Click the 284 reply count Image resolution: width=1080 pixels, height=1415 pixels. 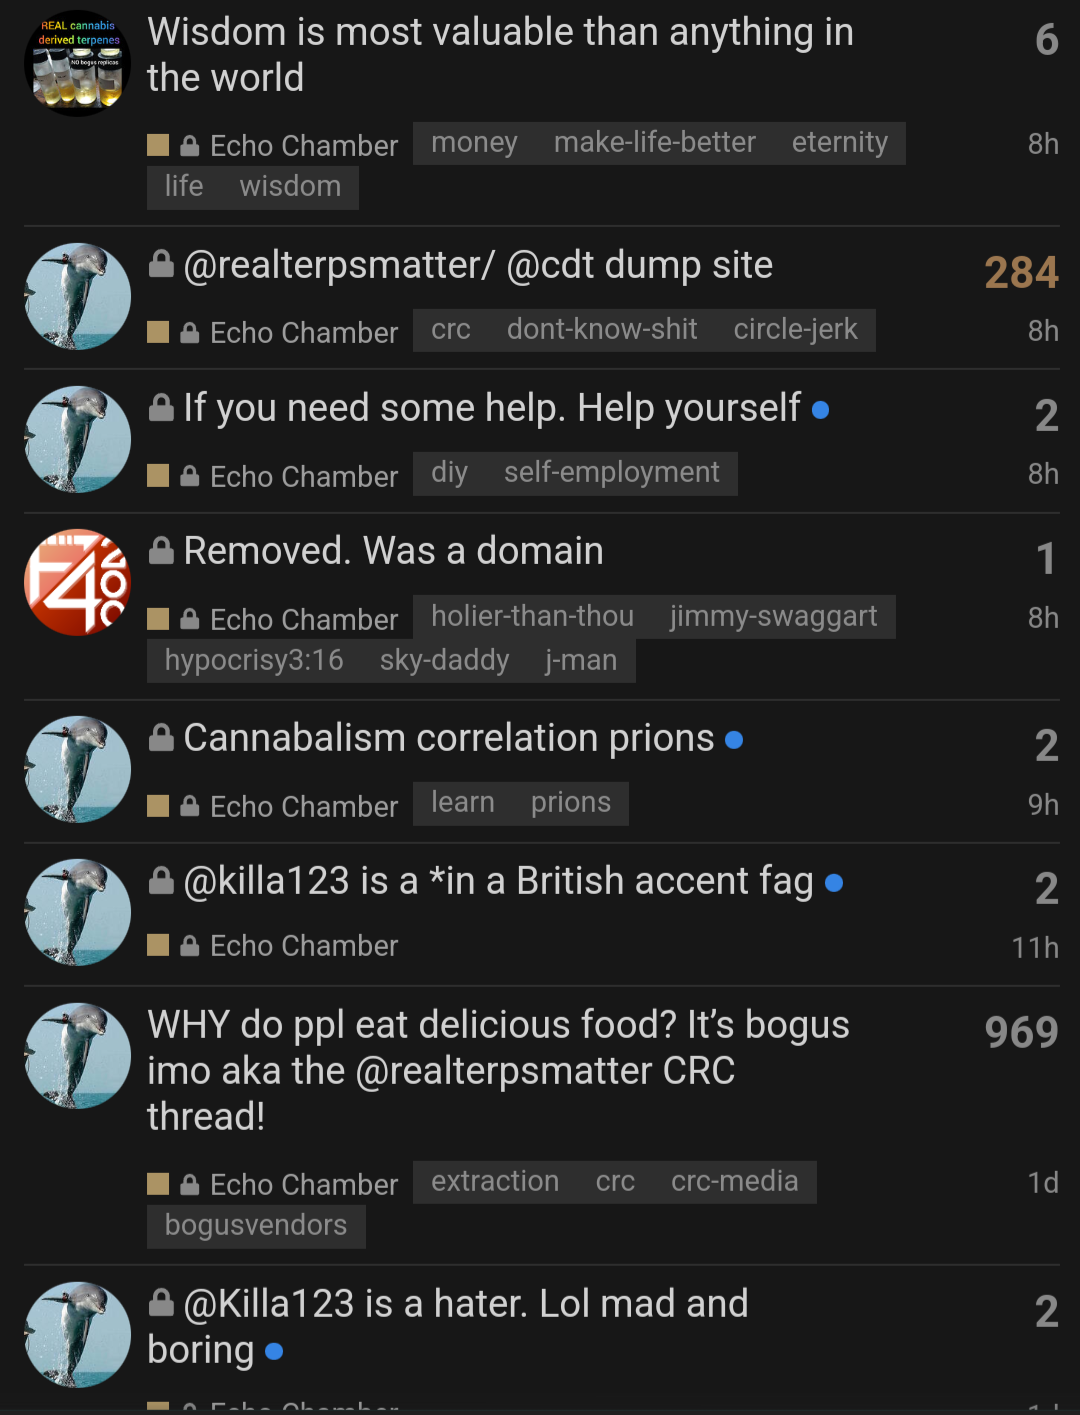click(1020, 272)
